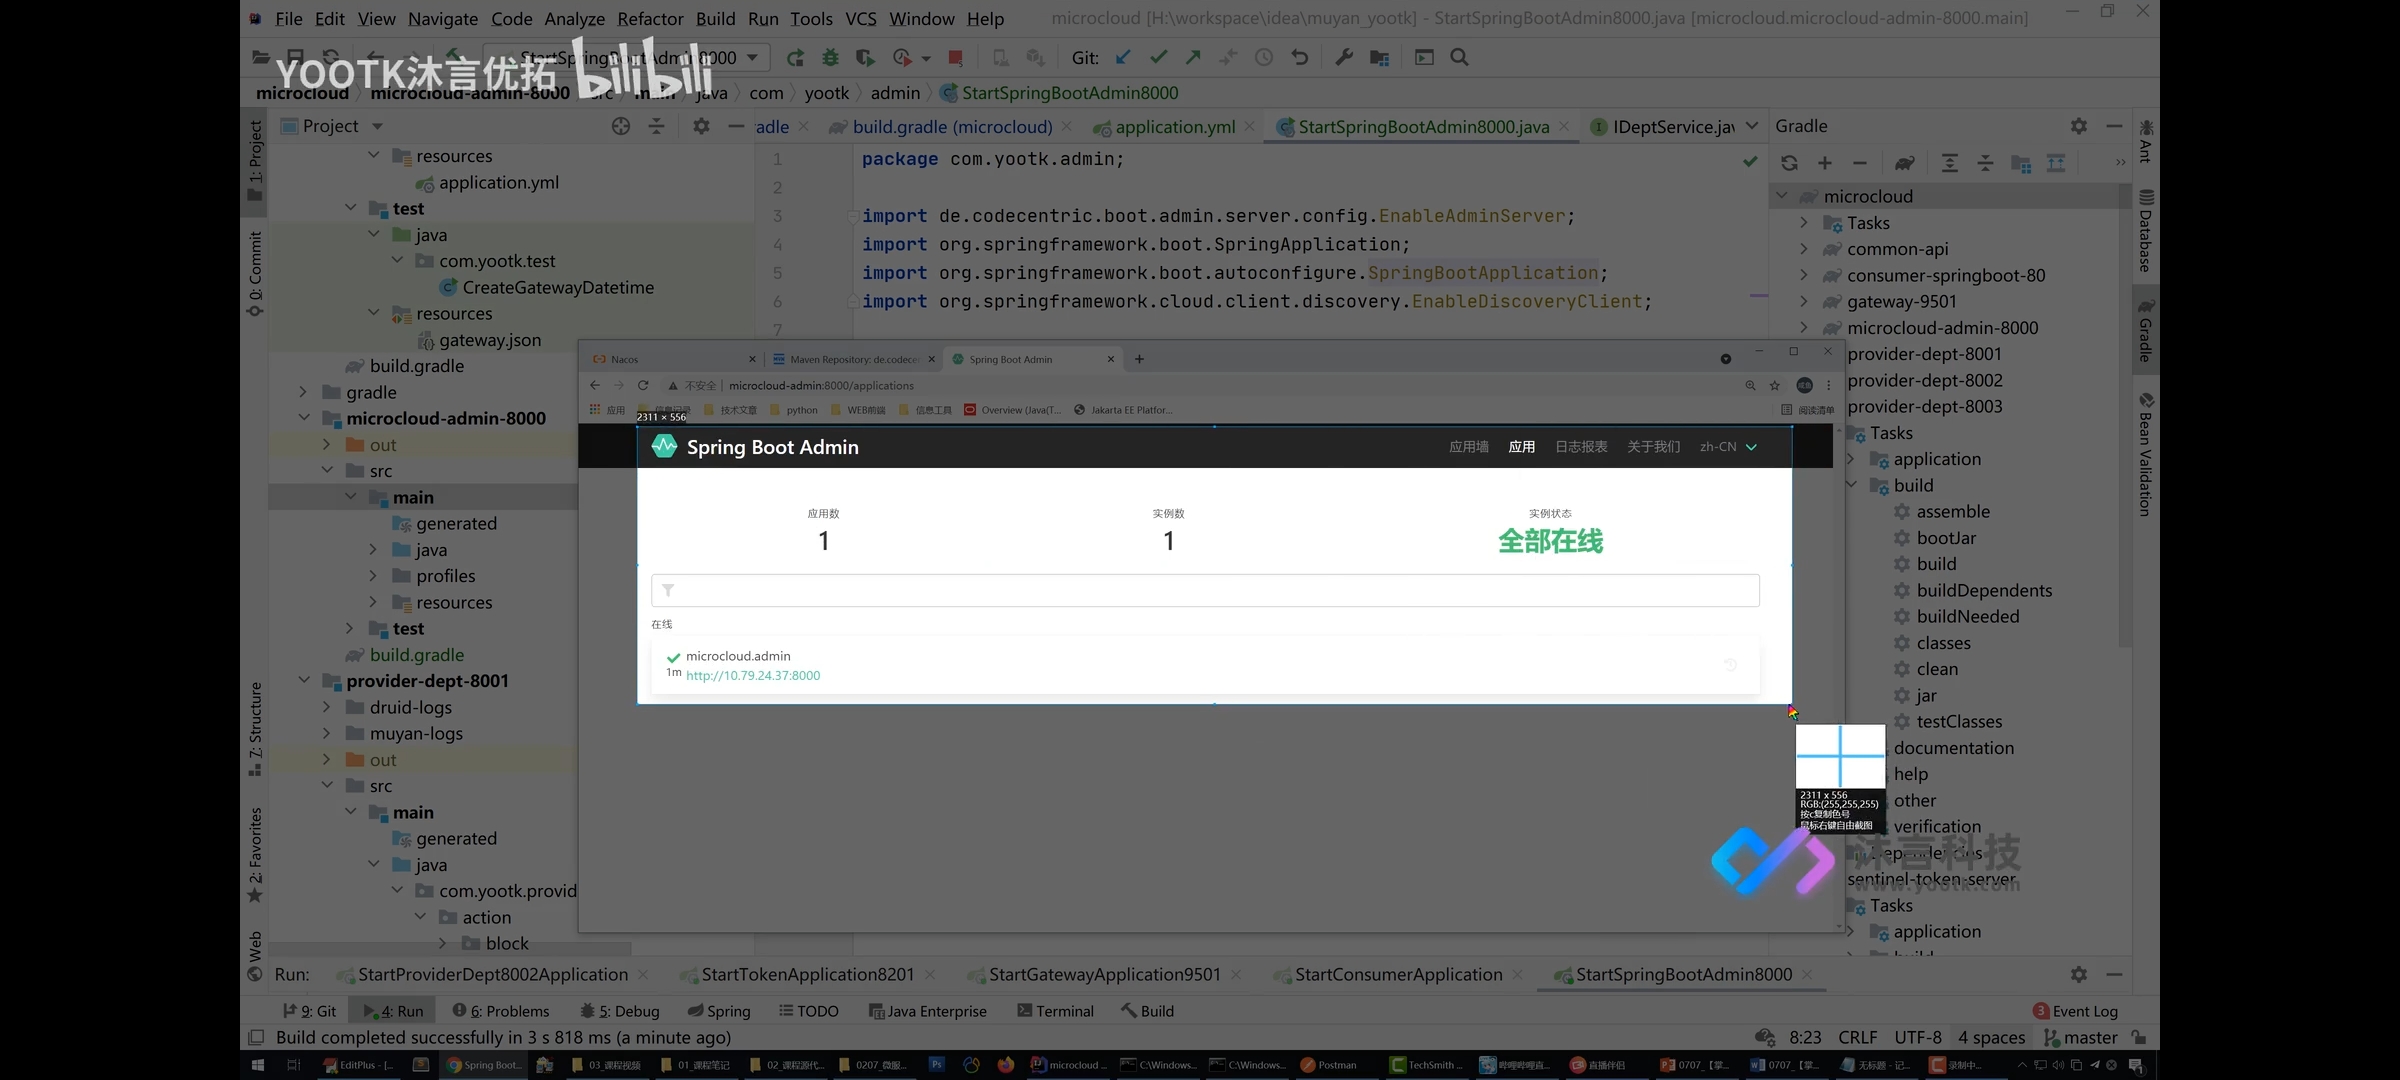Screen dimensions: 2400x1080
Task: Open http://10.79.24.37:8000 link
Action: [x=753, y=675]
